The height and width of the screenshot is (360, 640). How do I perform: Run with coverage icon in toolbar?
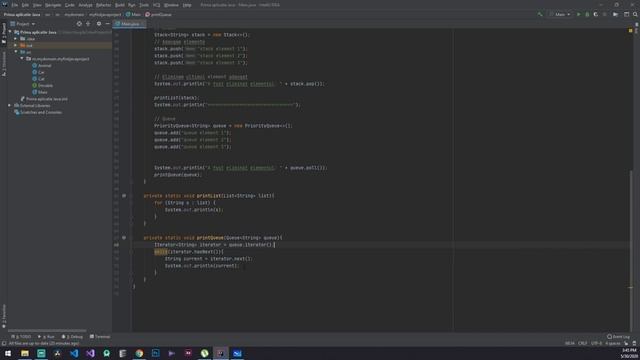pos(596,14)
